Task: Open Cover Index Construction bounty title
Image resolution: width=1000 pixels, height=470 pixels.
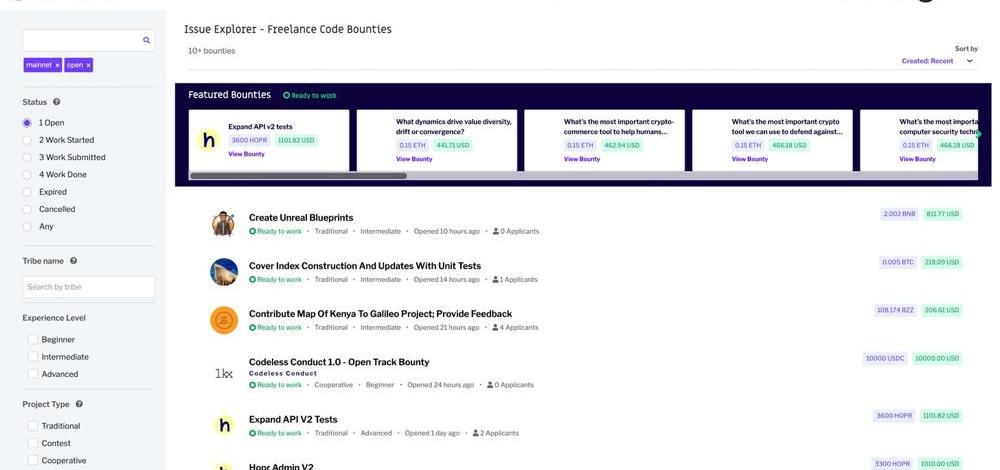Action: pos(364,266)
